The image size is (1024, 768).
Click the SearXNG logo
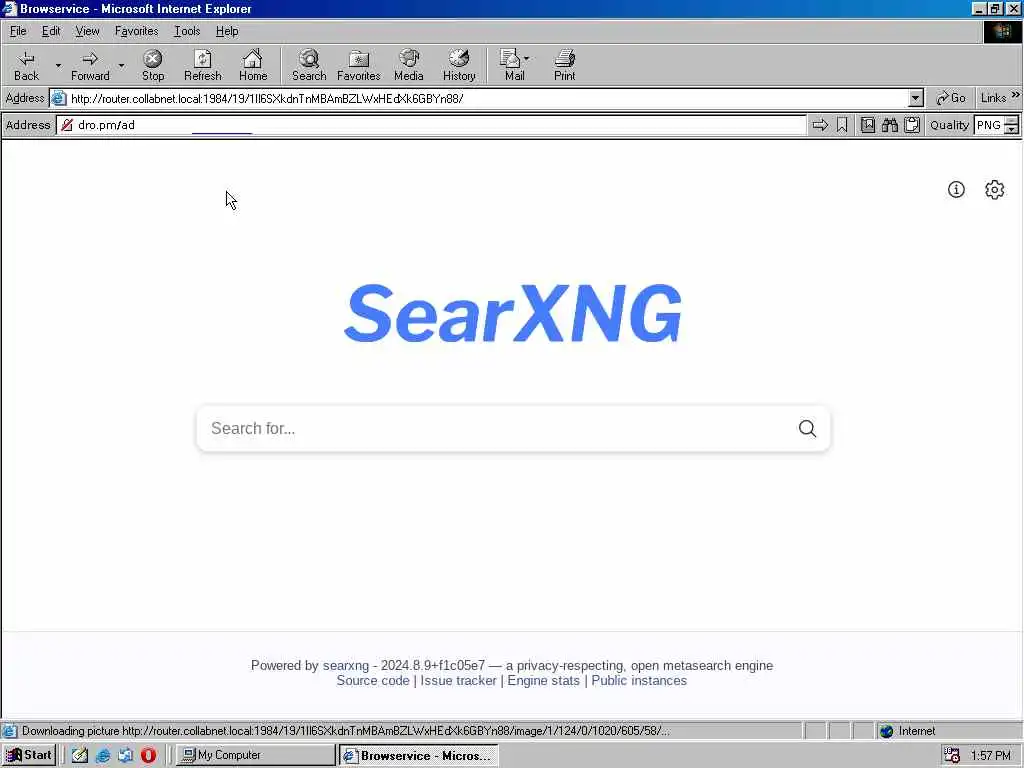pos(513,314)
